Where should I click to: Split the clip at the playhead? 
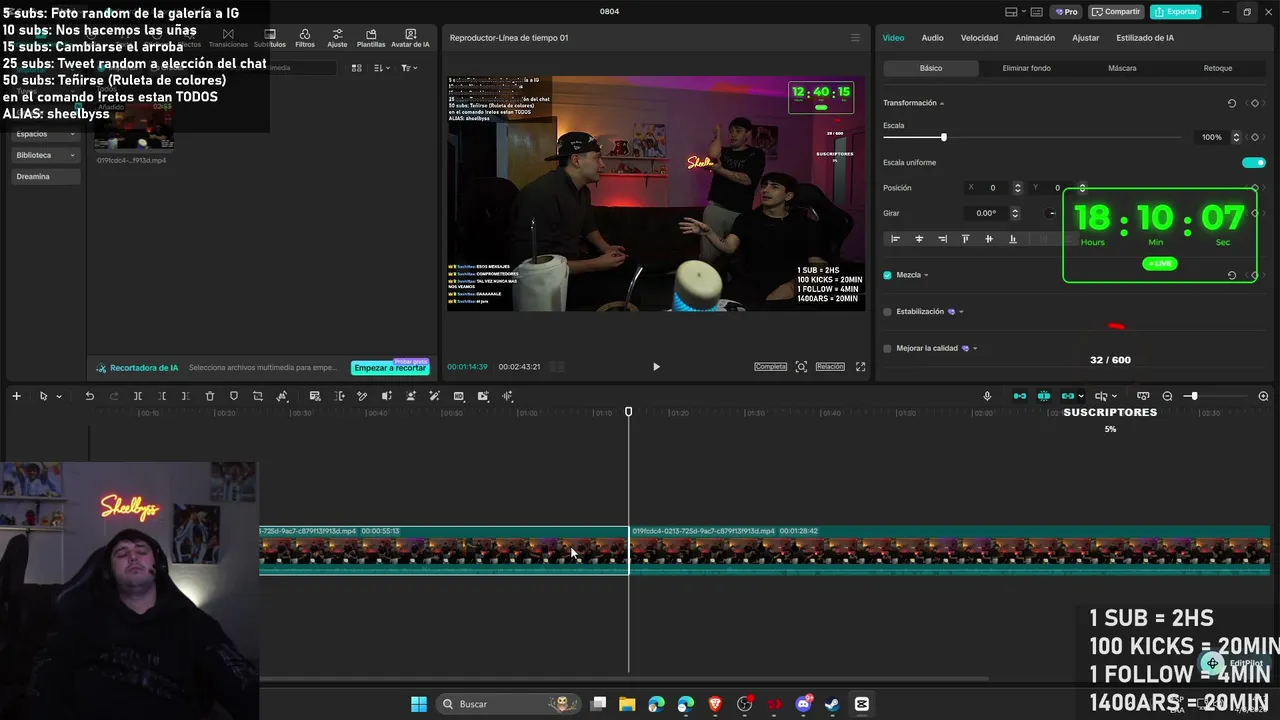pos(138,396)
